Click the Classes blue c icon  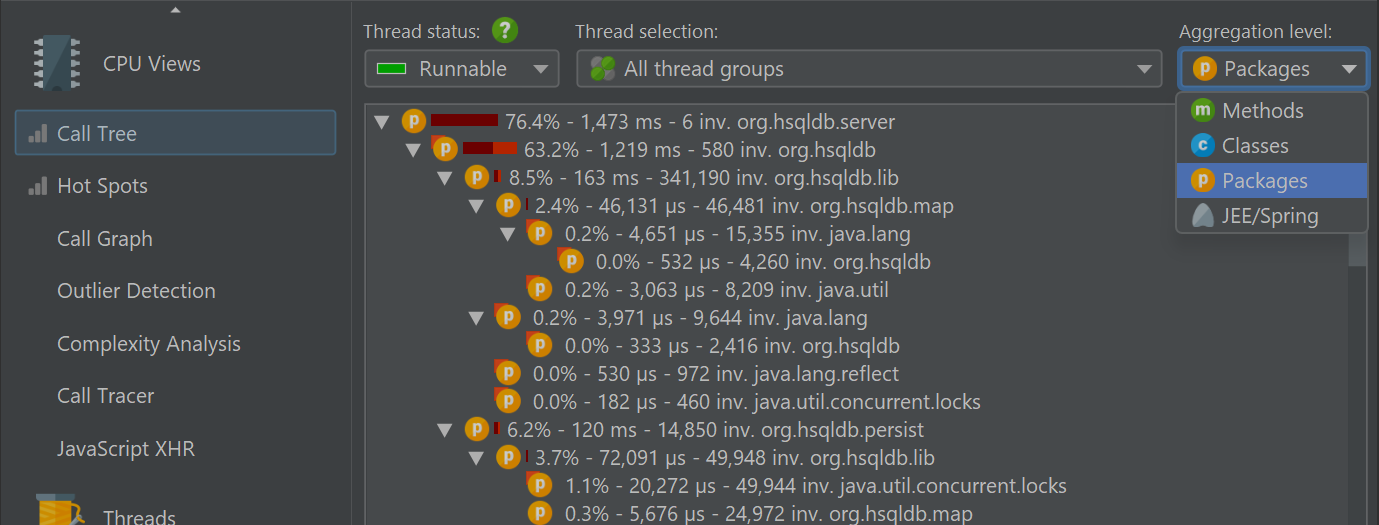1203,146
